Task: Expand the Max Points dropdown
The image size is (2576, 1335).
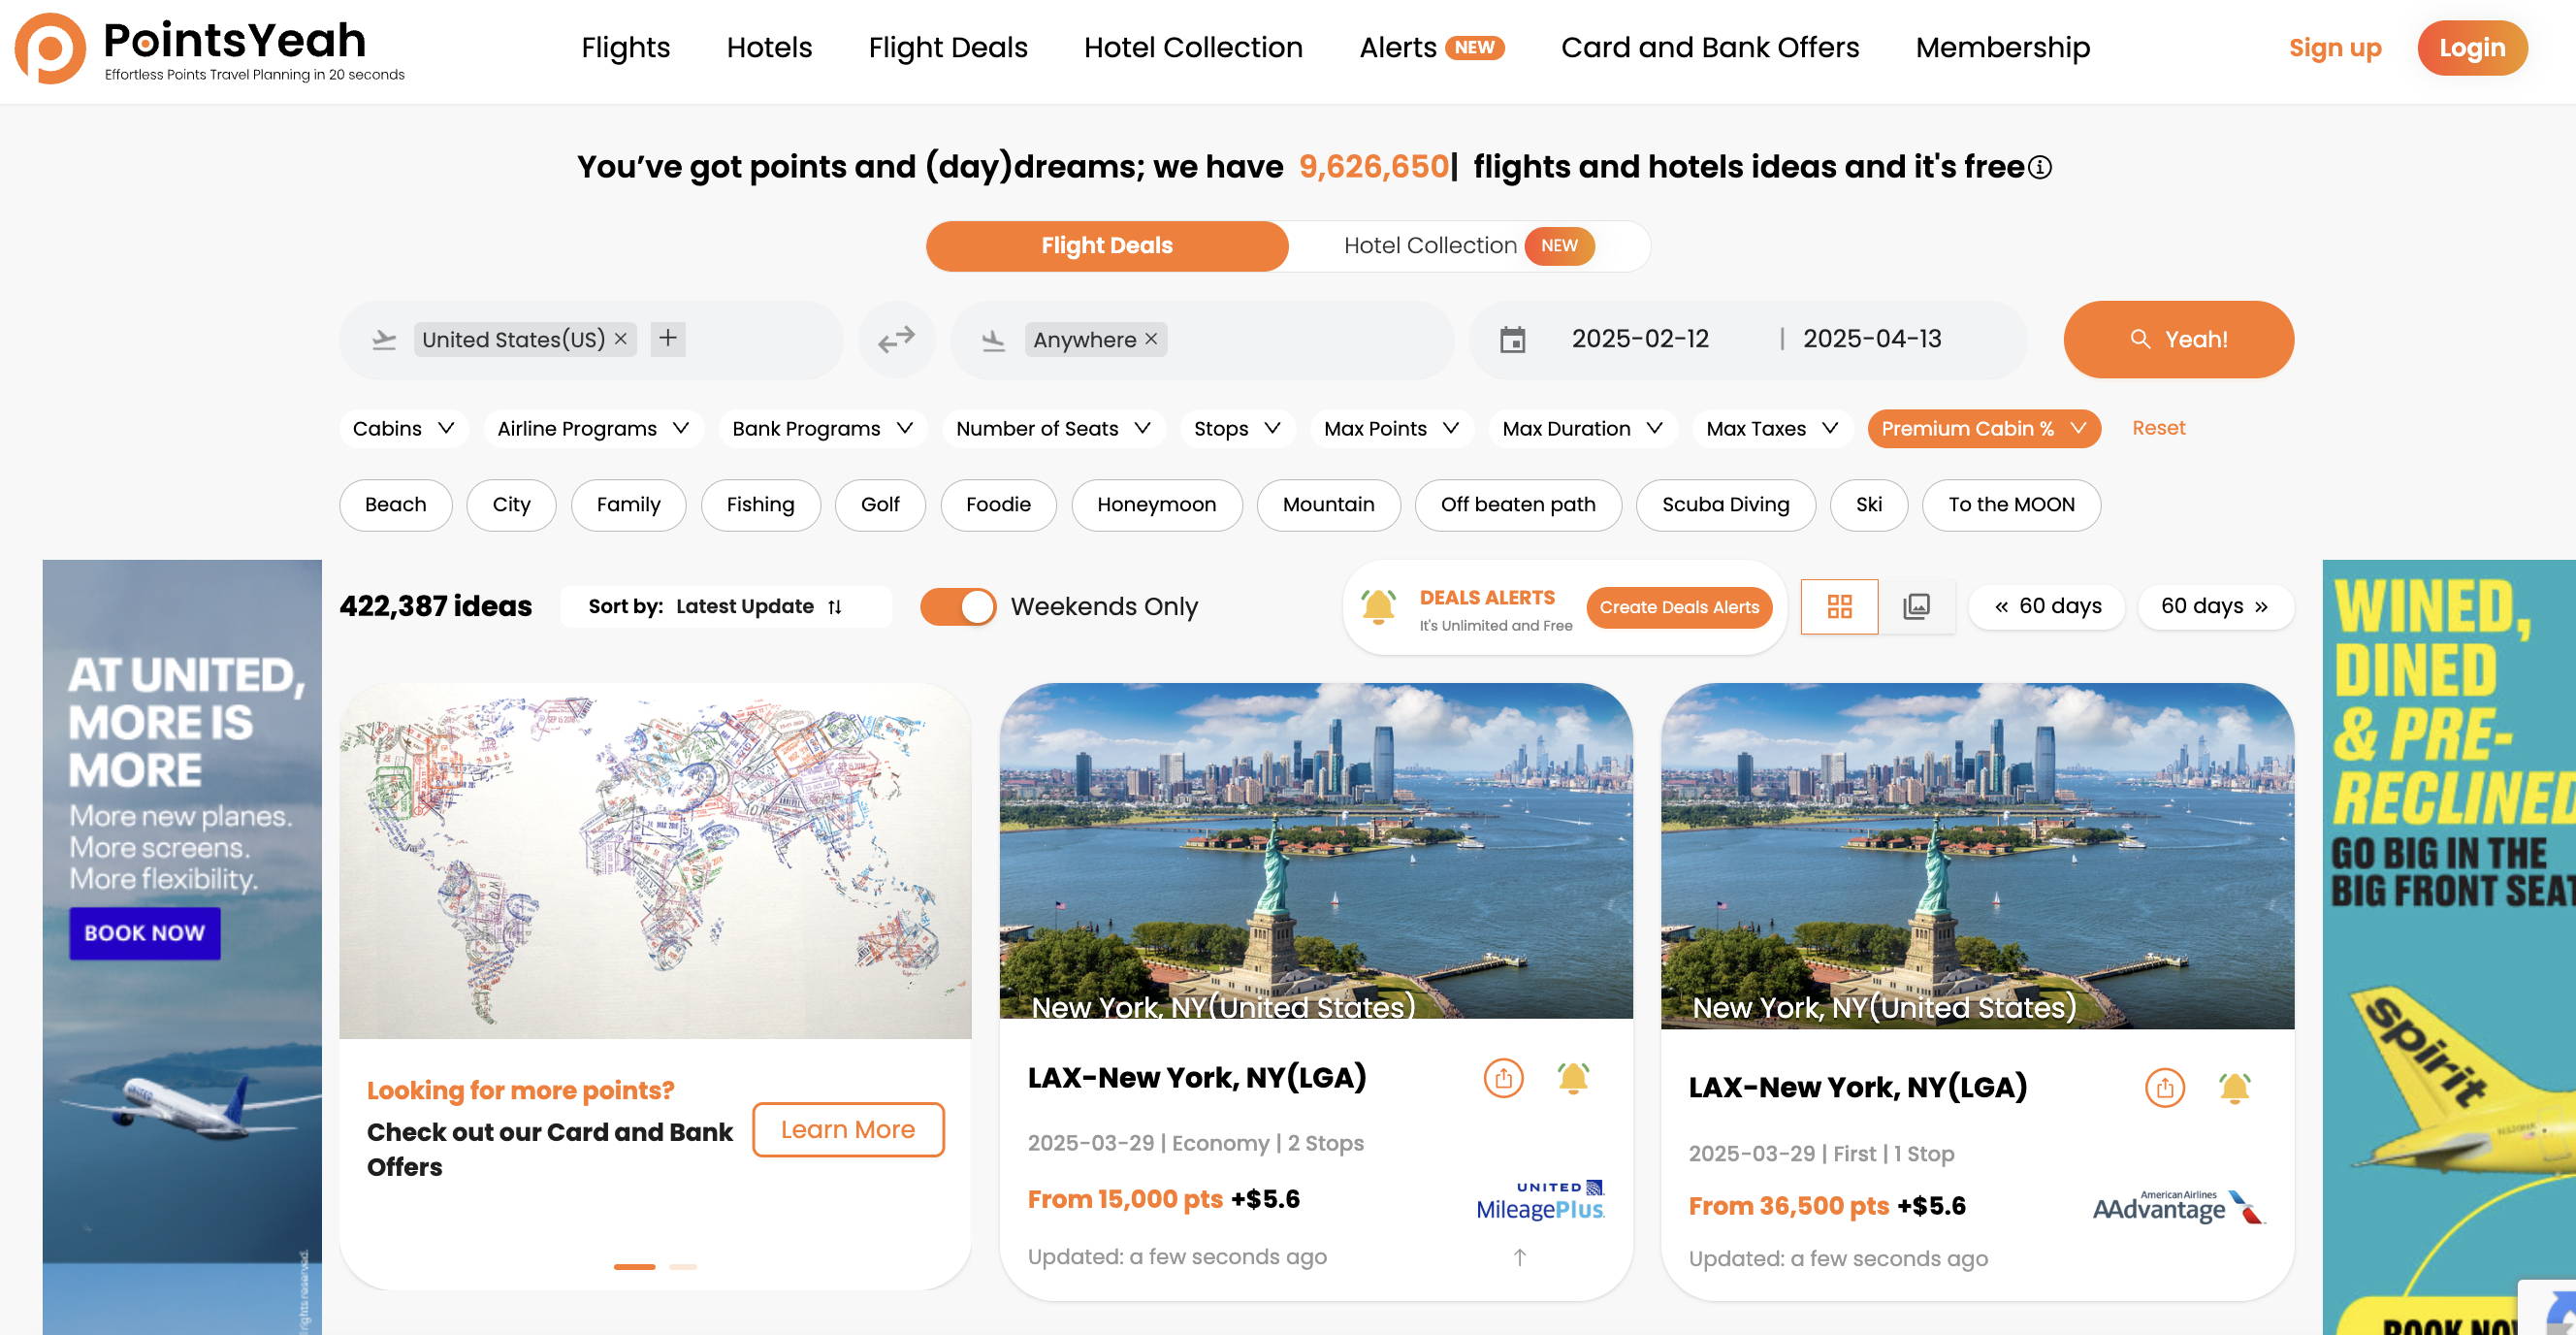Action: pos(1391,429)
